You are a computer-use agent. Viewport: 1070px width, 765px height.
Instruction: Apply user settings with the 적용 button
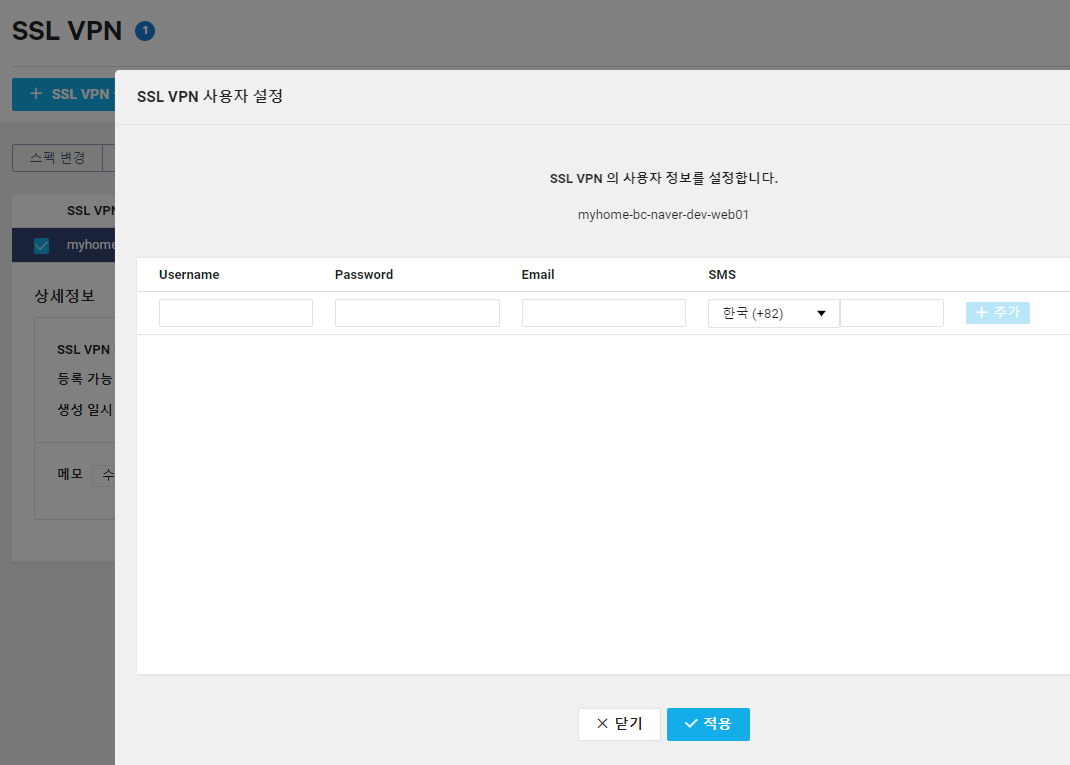(x=708, y=723)
